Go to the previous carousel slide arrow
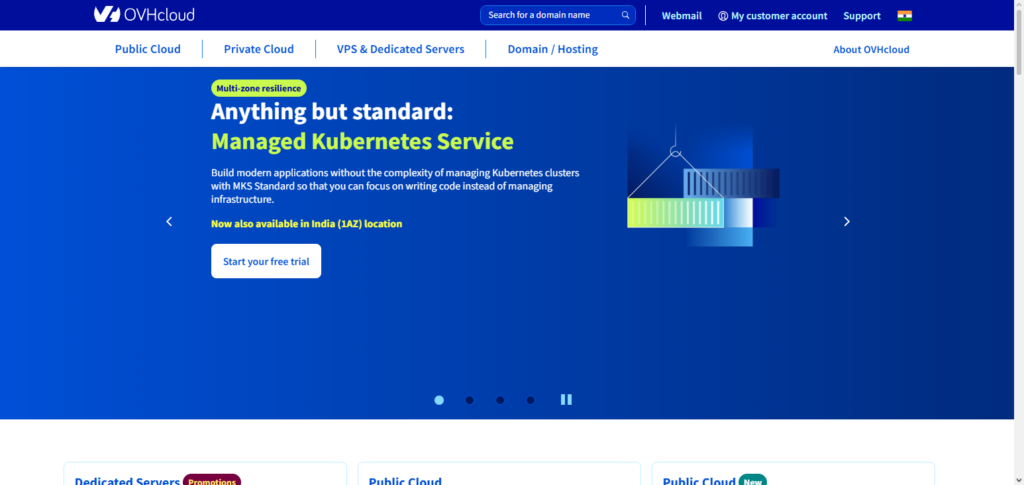 [169, 222]
